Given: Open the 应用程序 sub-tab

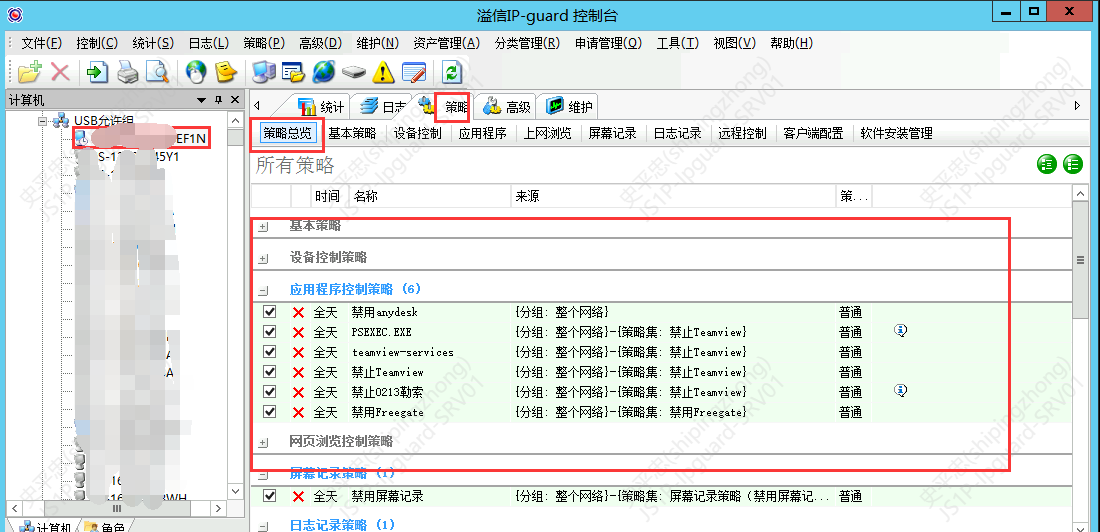Looking at the screenshot, I should 483,133.
